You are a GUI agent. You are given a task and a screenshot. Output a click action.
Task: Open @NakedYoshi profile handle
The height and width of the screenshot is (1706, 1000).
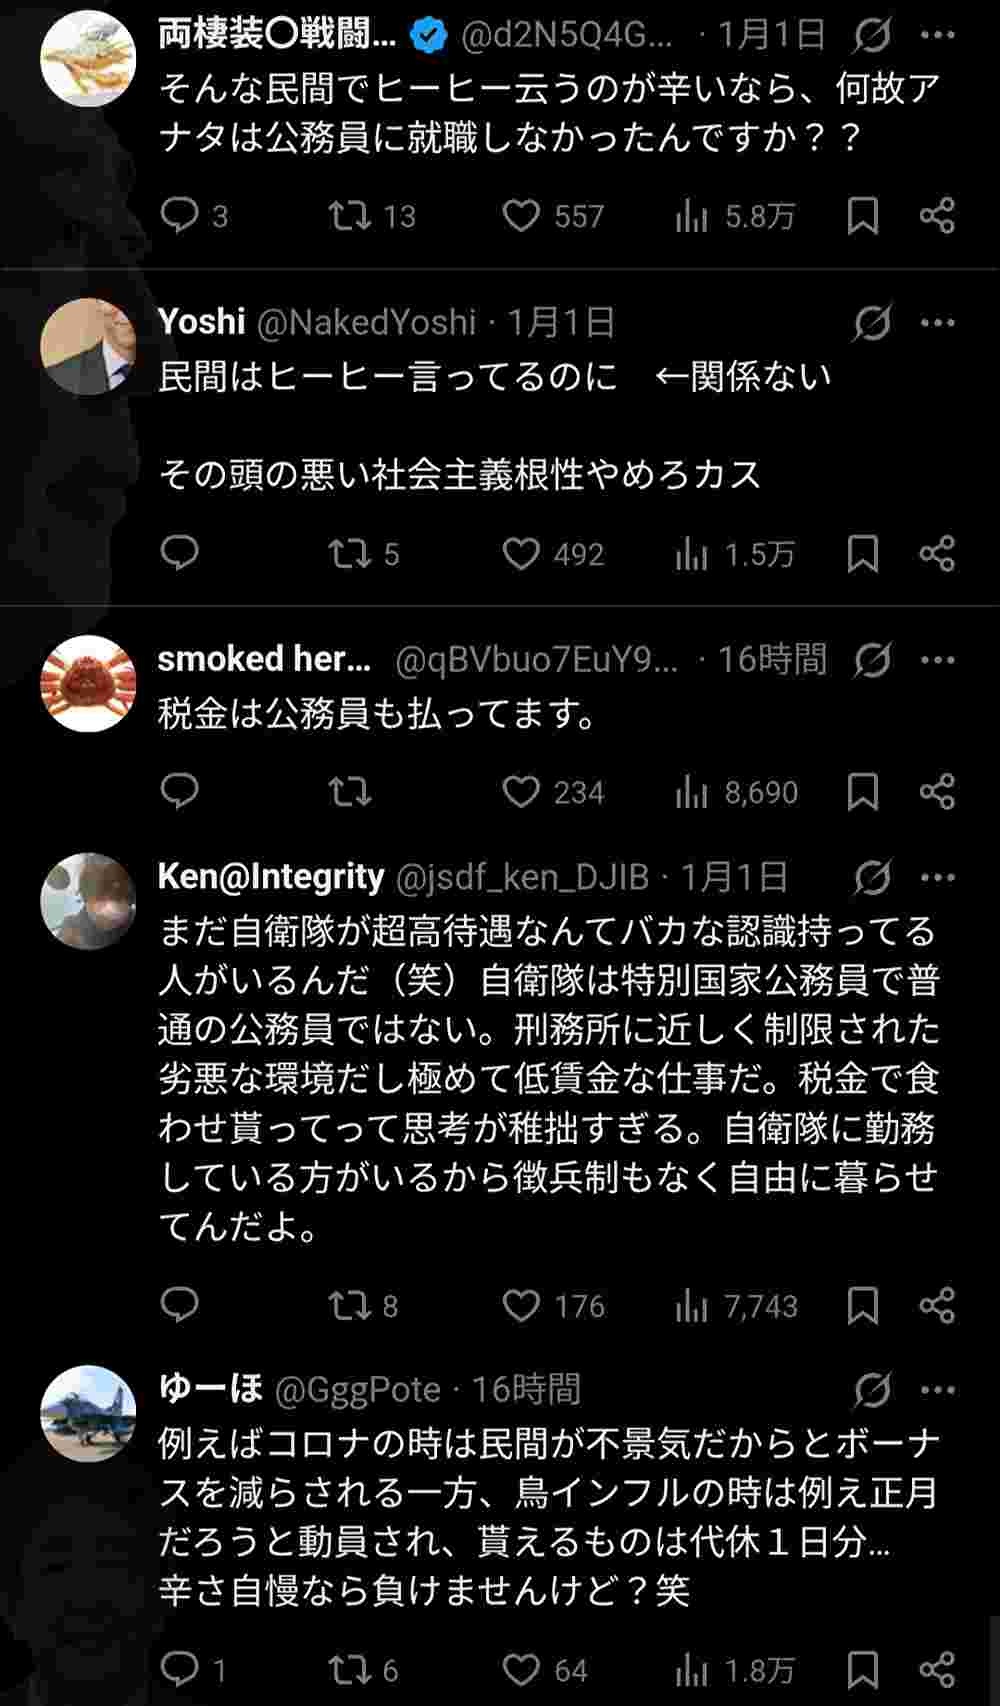(366, 322)
